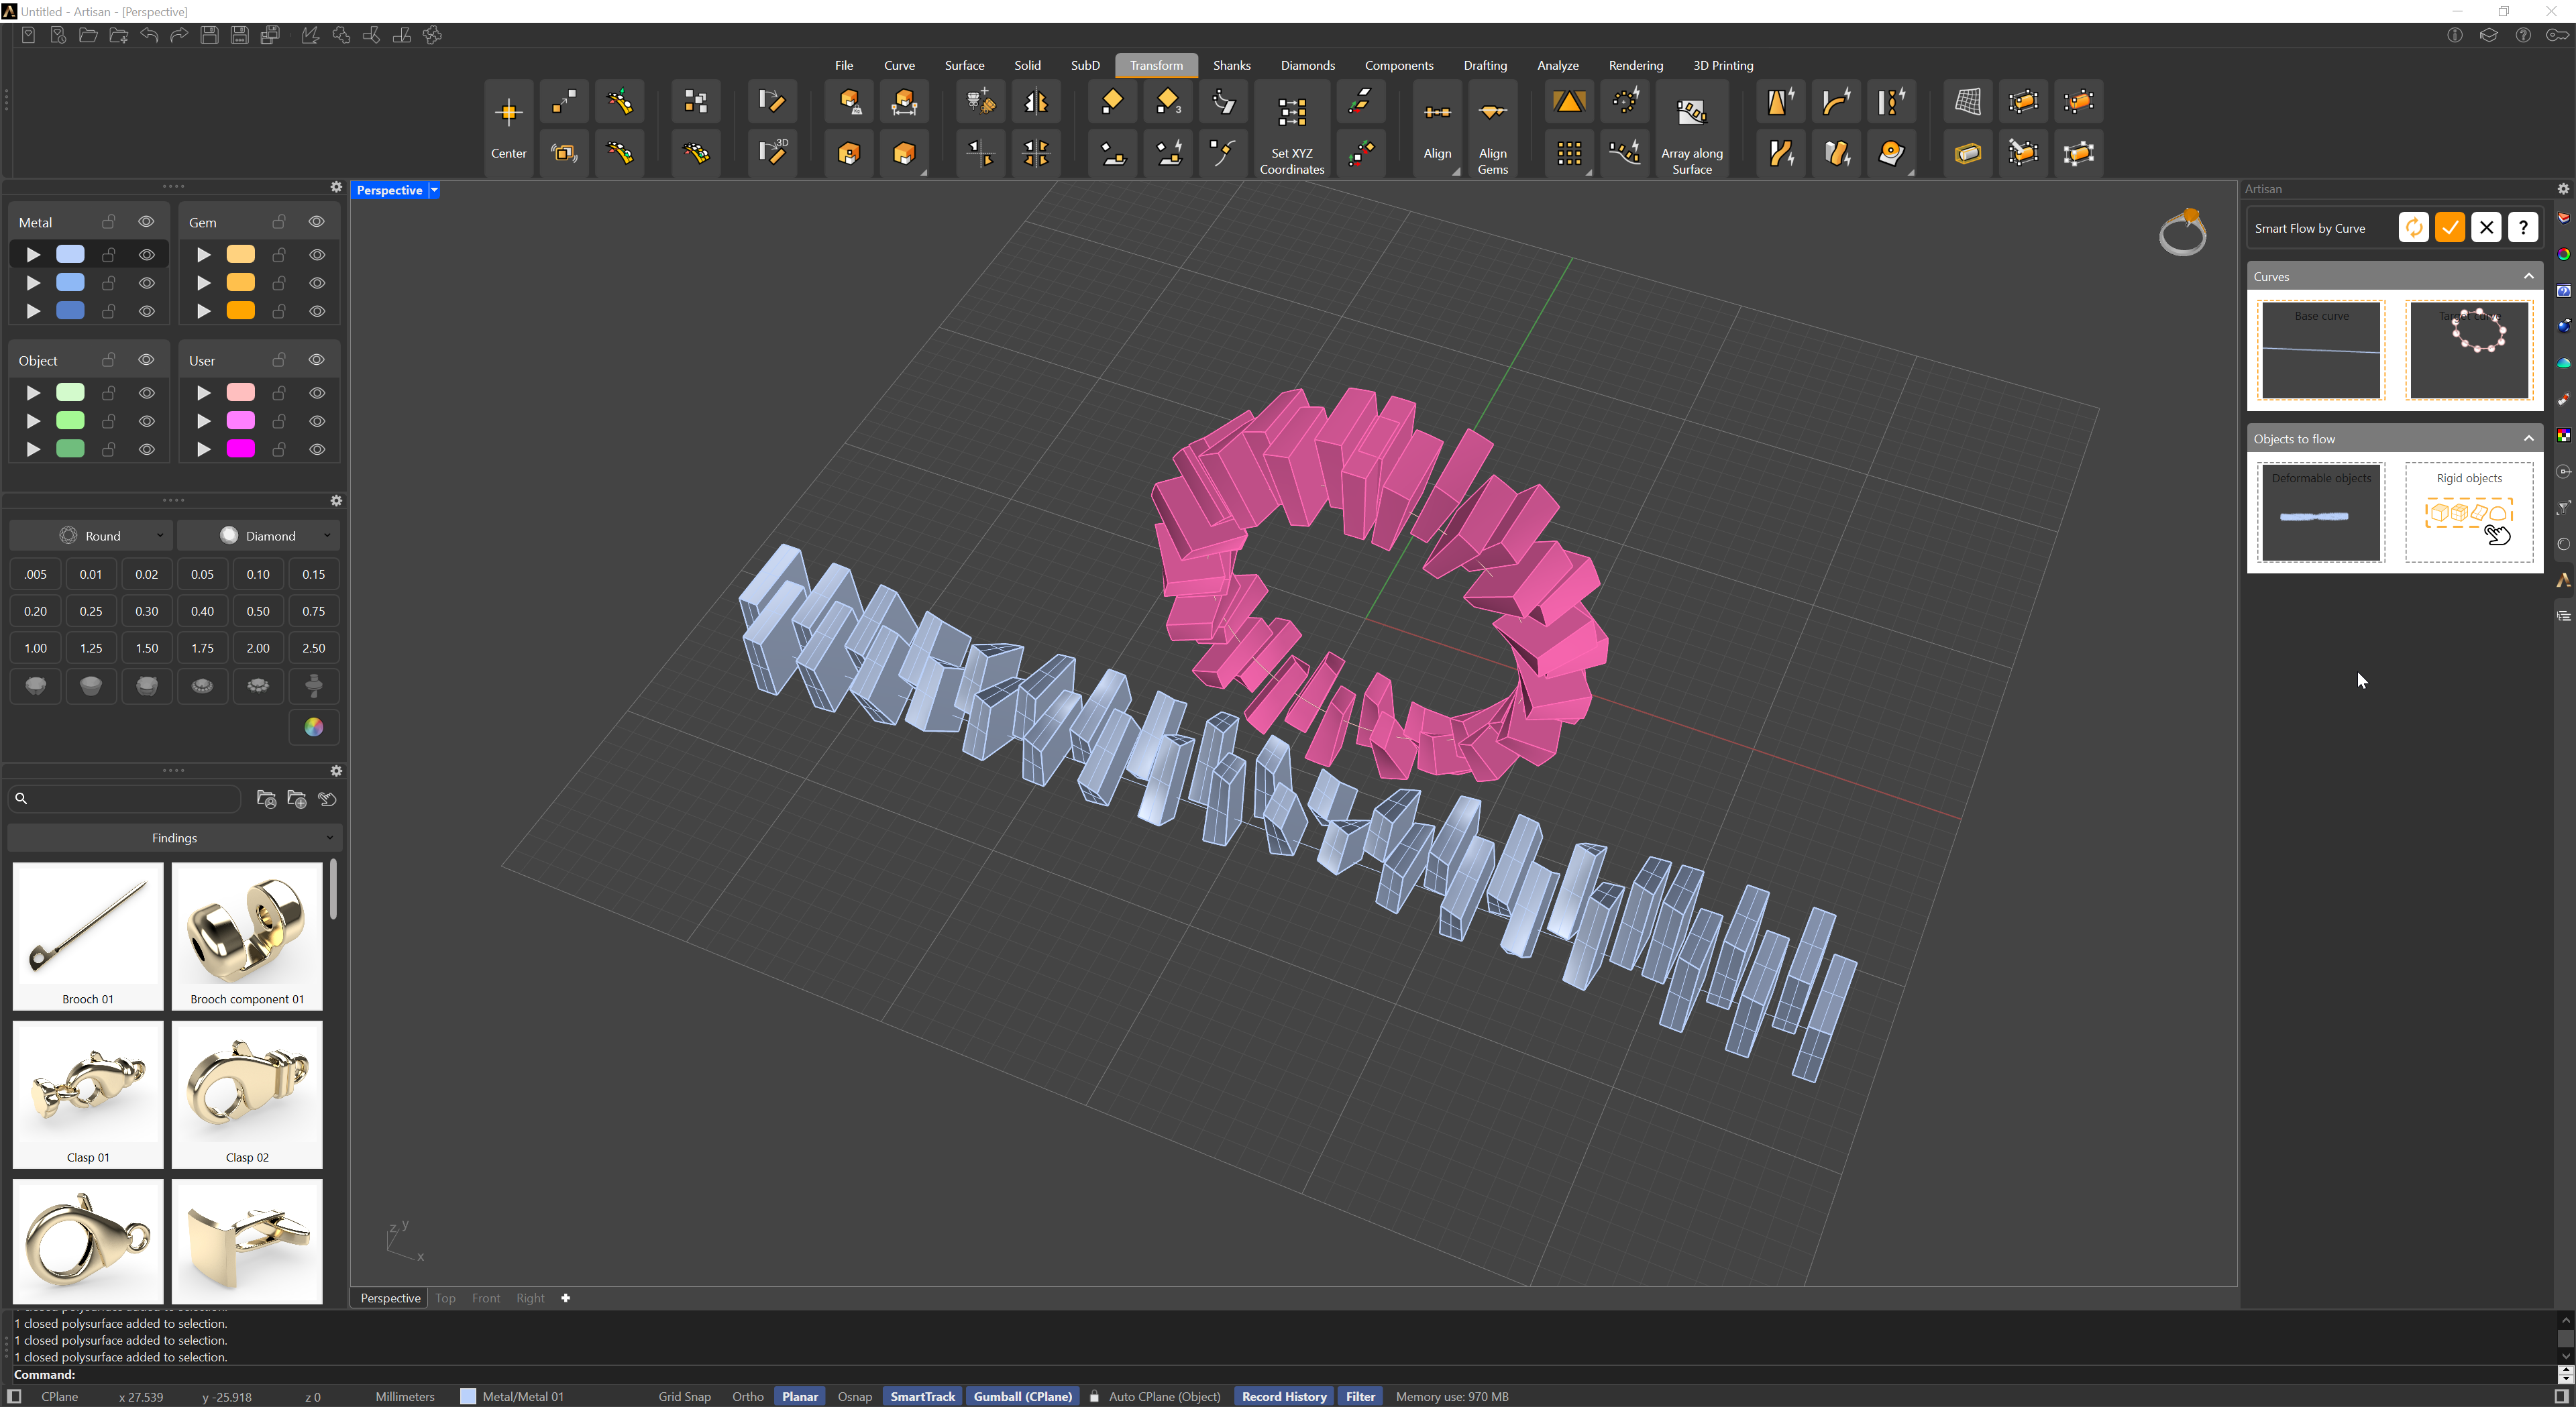Toggle the Metal group lock icon
The height and width of the screenshot is (1407, 2576).
point(108,222)
